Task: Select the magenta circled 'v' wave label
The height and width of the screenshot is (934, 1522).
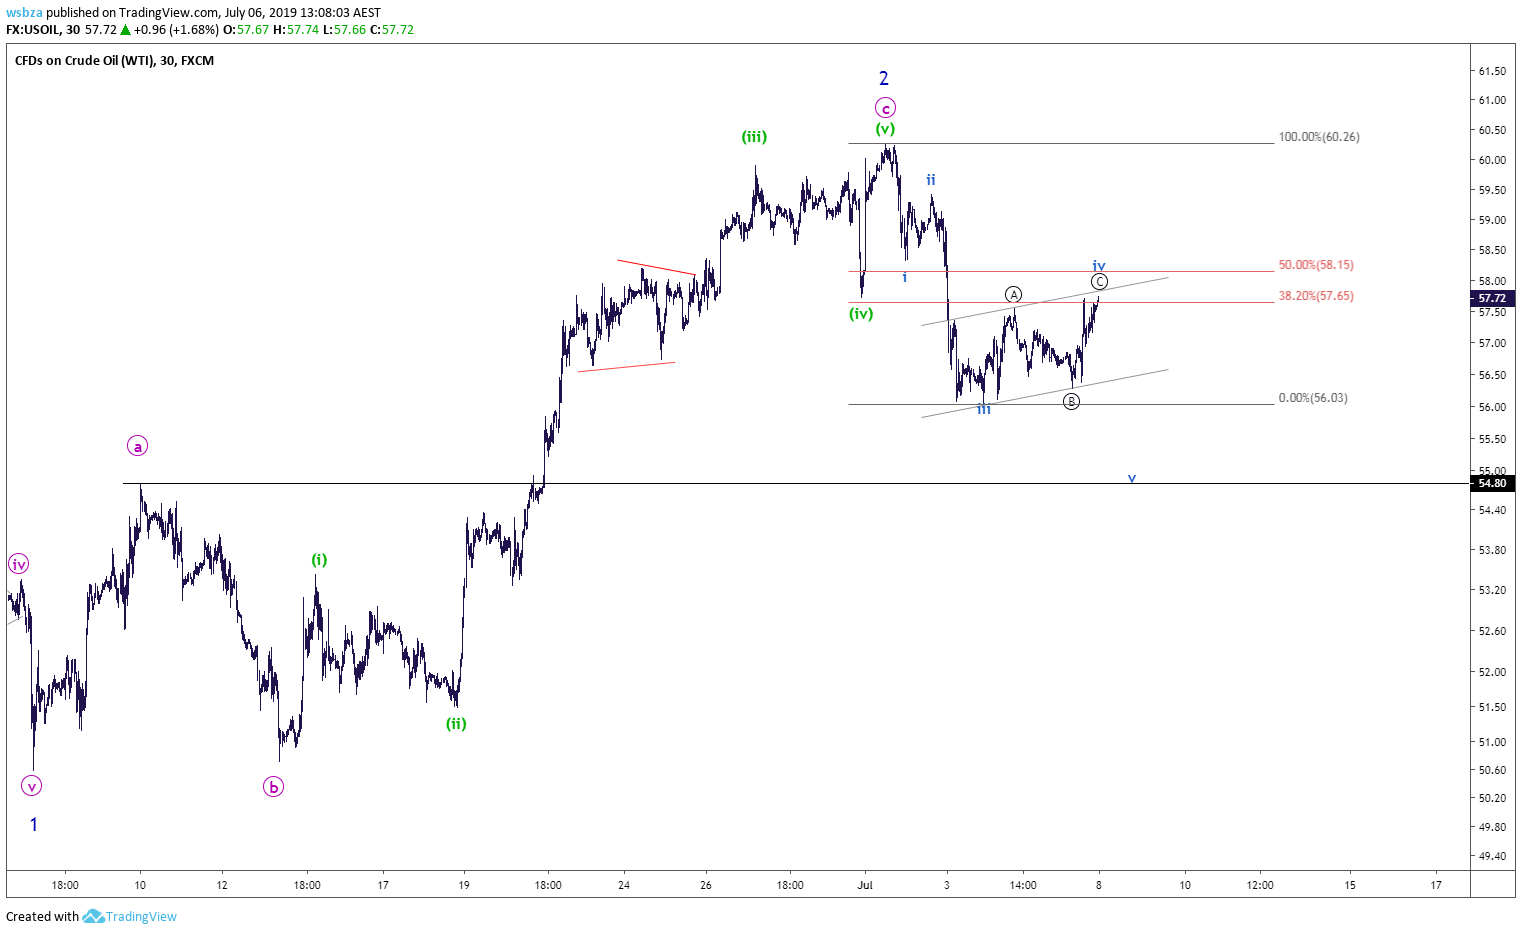Action: coord(32,786)
